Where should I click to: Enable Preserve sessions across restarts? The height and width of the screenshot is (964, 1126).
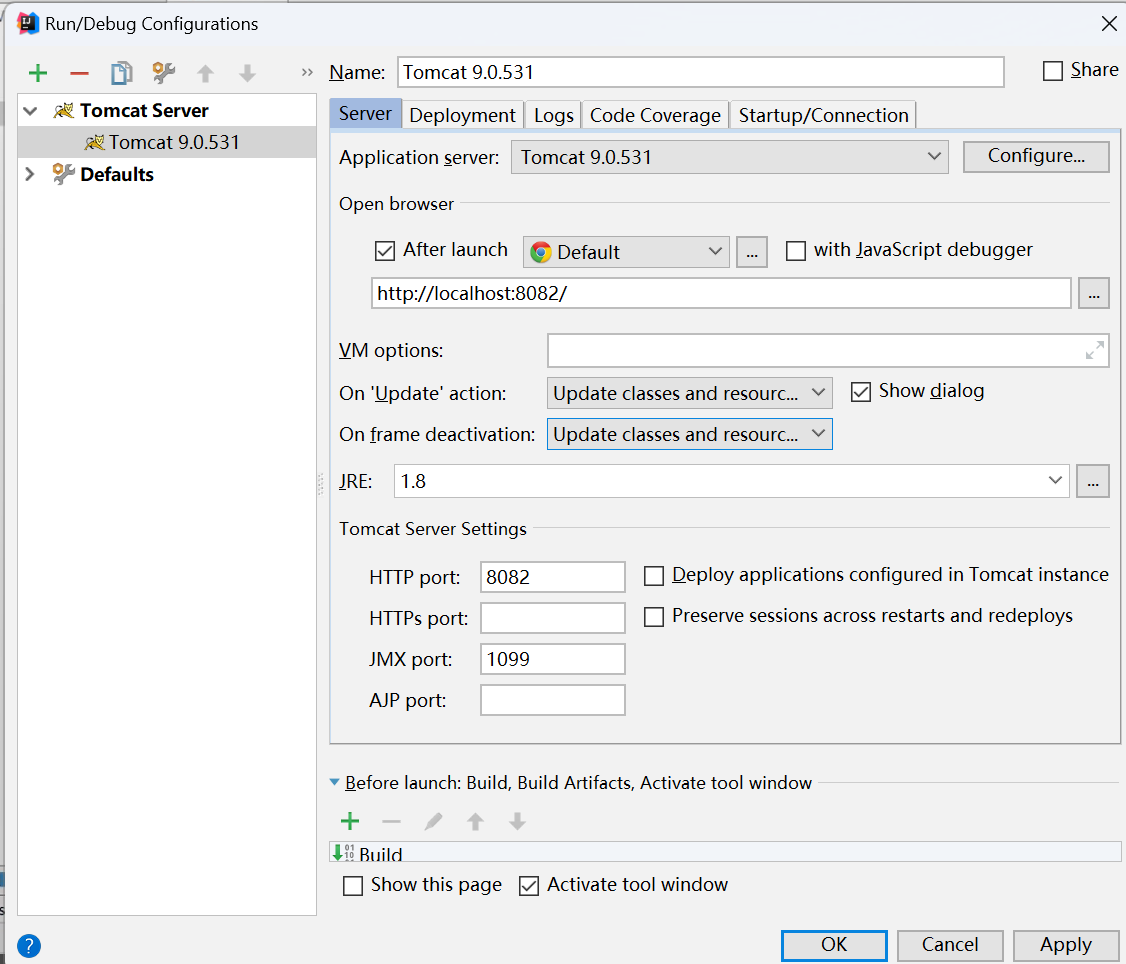pyautogui.click(x=653, y=617)
